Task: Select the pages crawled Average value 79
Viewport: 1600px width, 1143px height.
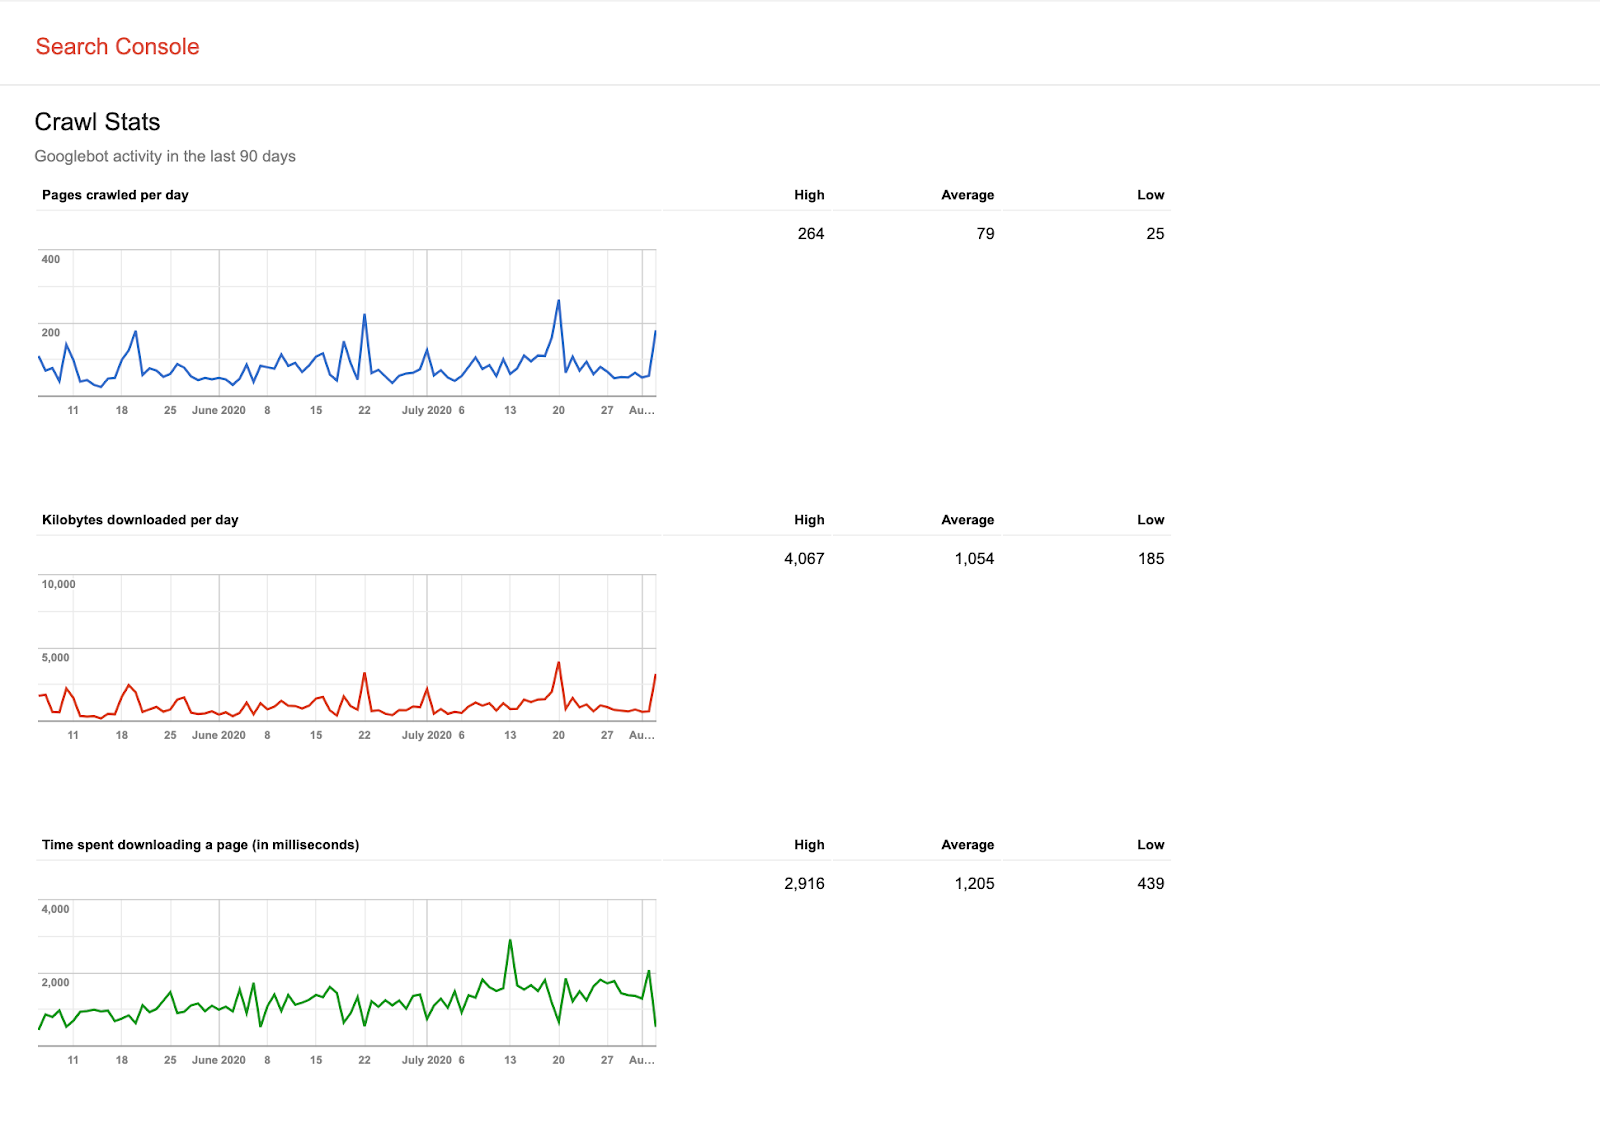Action: pyautogui.click(x=985, y=234)
